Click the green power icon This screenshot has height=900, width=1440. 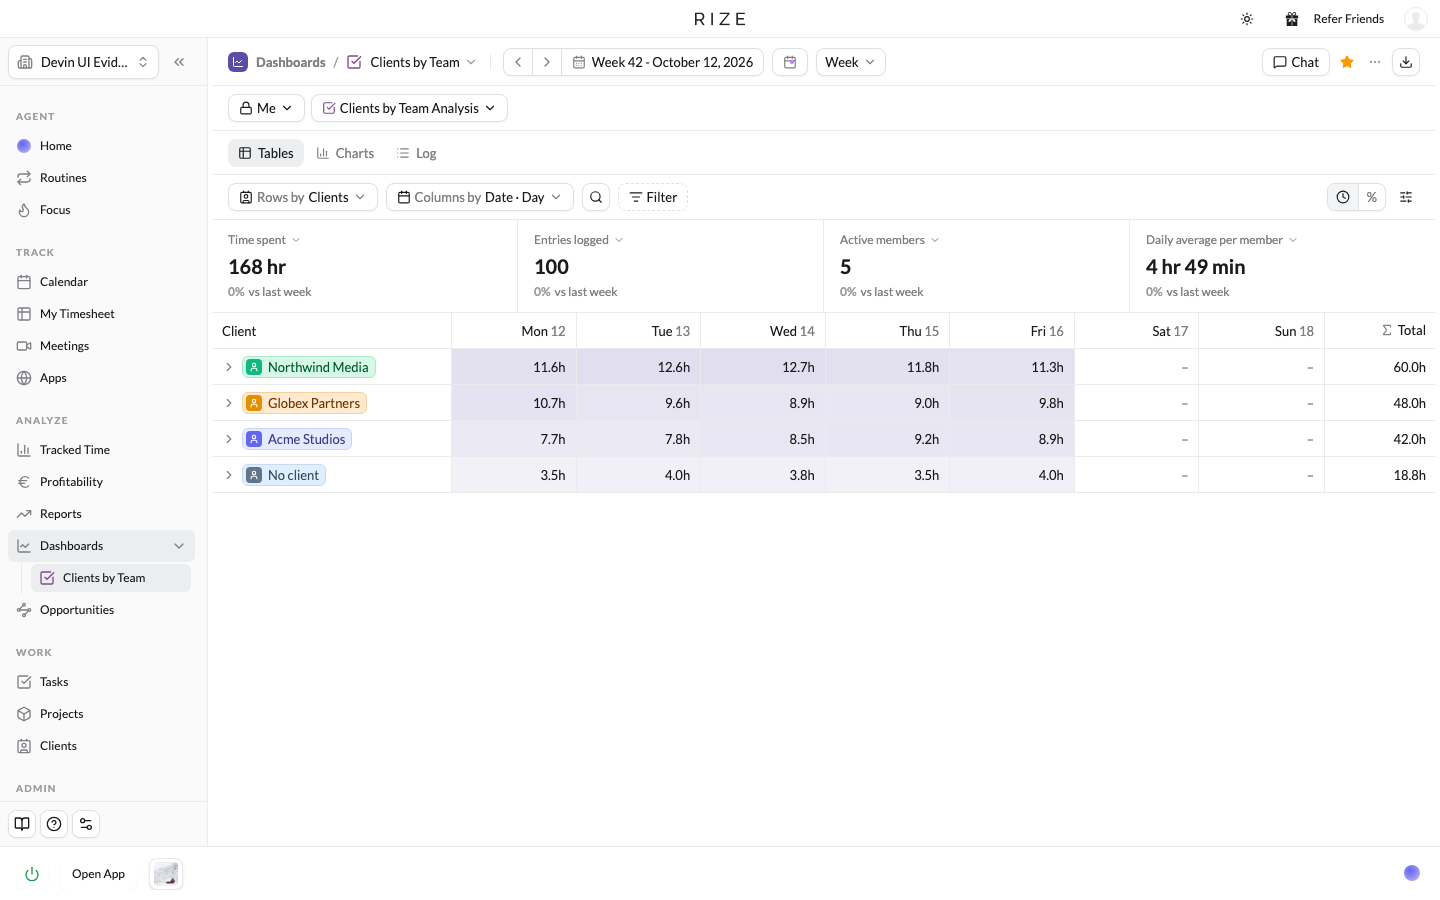pos(32,874)
